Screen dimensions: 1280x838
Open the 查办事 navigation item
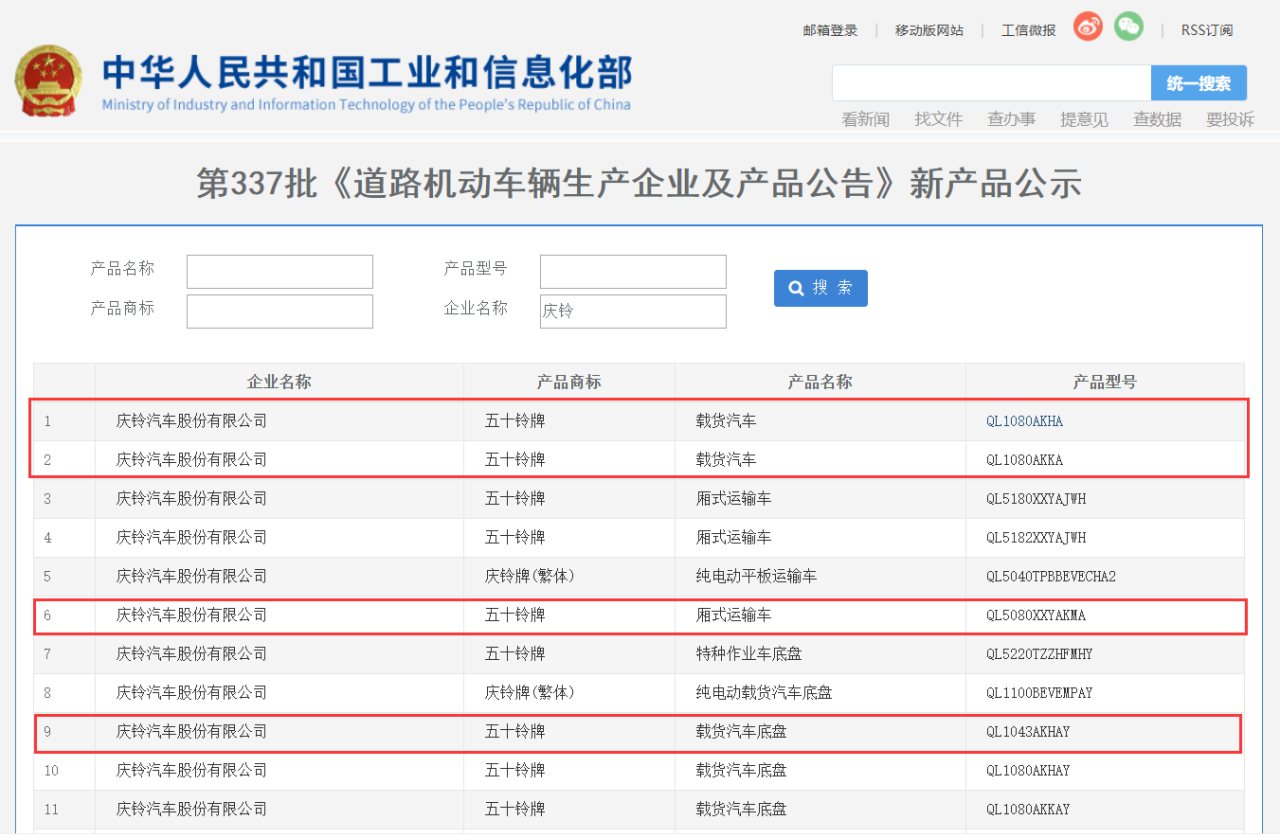pos(1010,118)
